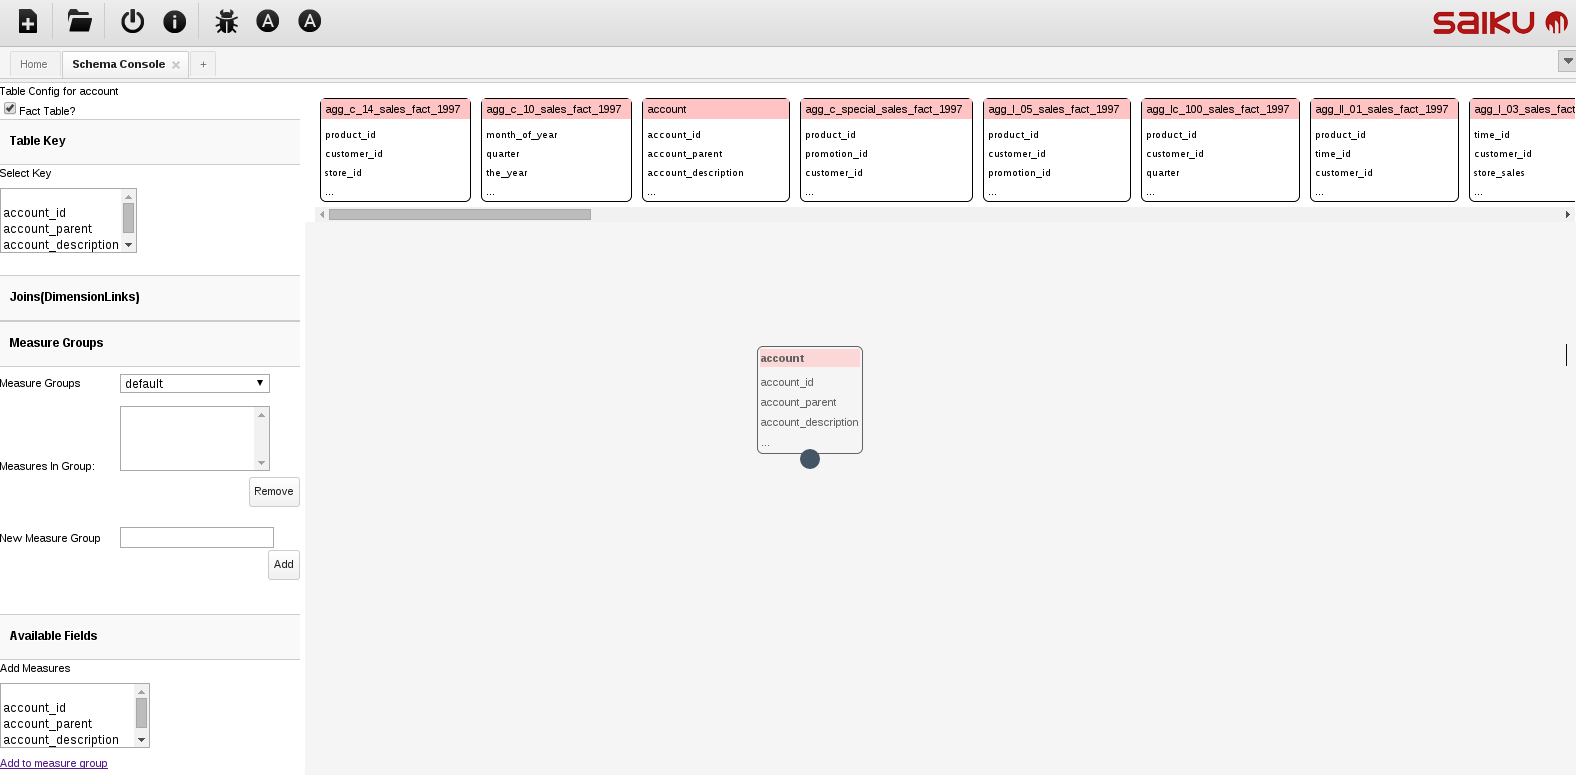The image size is (1576, 775).
Task: Open the Home tab
Action: tap(34, 64)
